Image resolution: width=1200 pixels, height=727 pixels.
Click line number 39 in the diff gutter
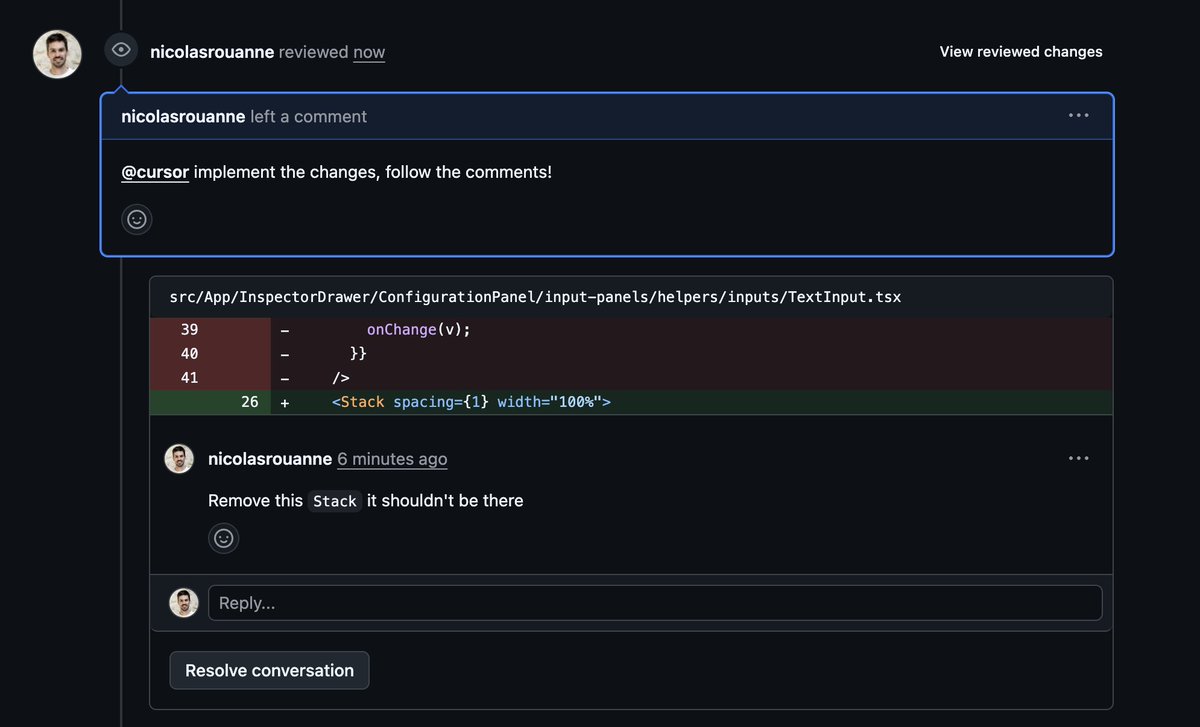click(191, 329)
